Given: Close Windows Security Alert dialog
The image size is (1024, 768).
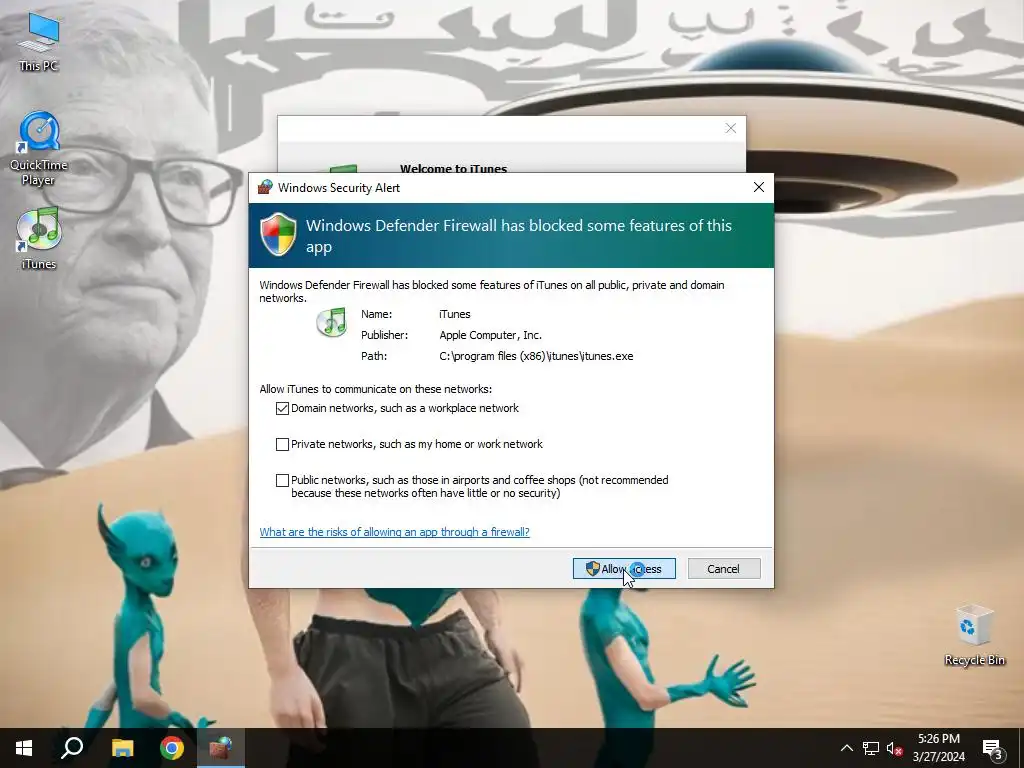Looking at the screenshot, I should pos(759,187).
